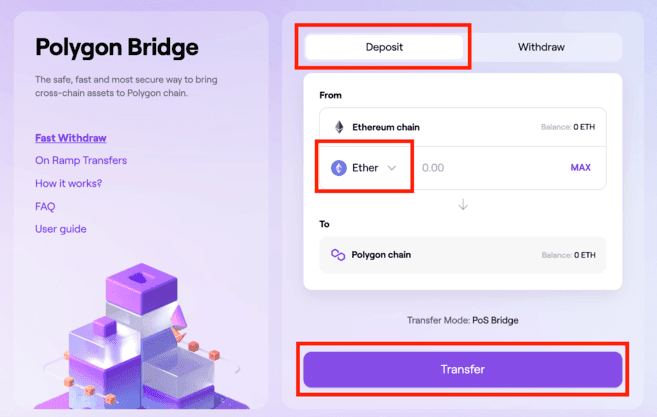Image resolution: width=657 pixels, height=417 pixels.
Task: Open the Withdraw tab
Action: [542, 47]
